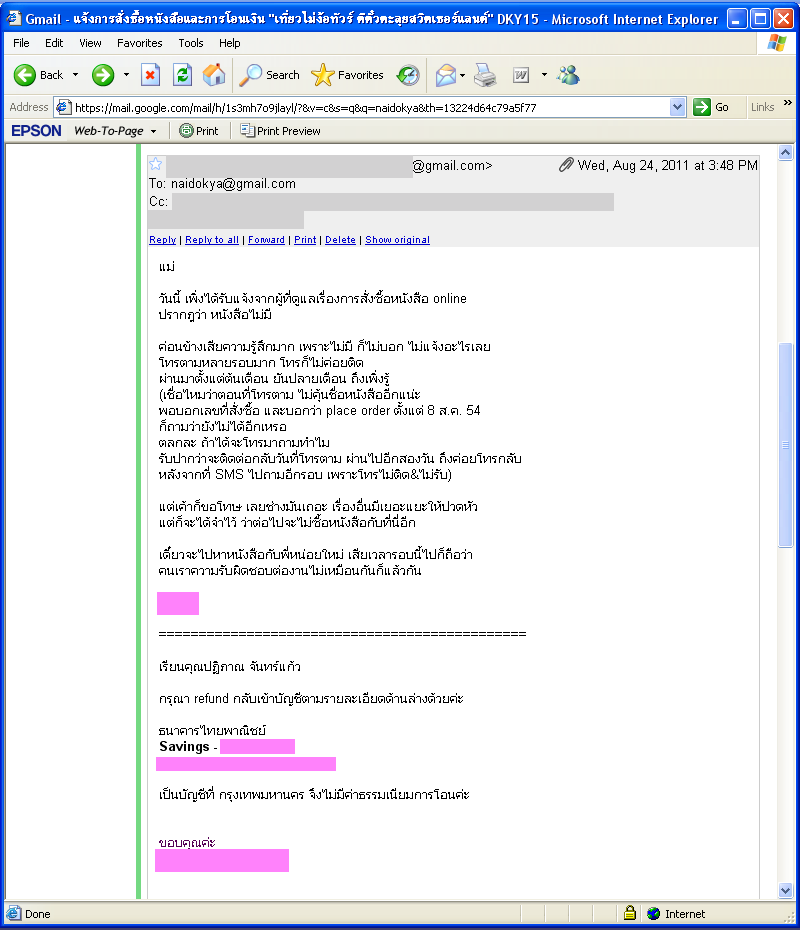This screenshot has width=800, height=930.
Task: Star this email message
Action: (156, 164)
